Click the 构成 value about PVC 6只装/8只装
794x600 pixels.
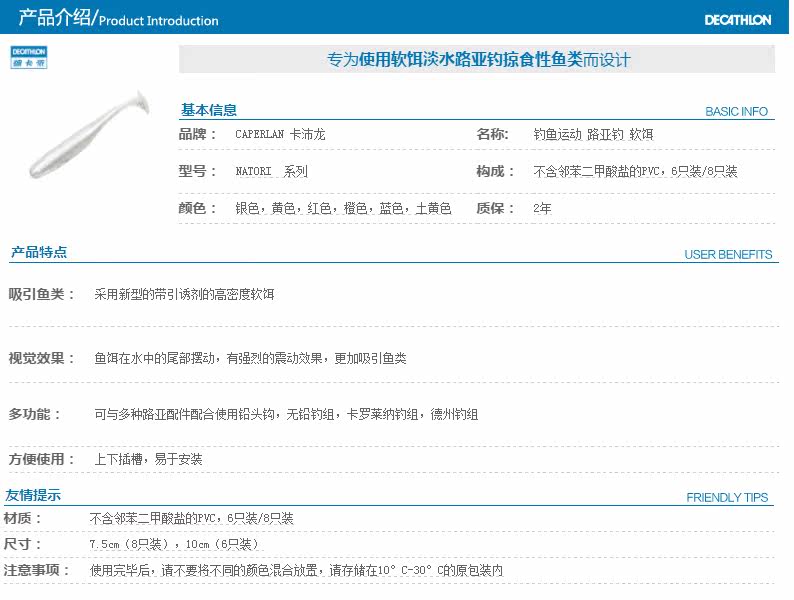pos(635,171)
